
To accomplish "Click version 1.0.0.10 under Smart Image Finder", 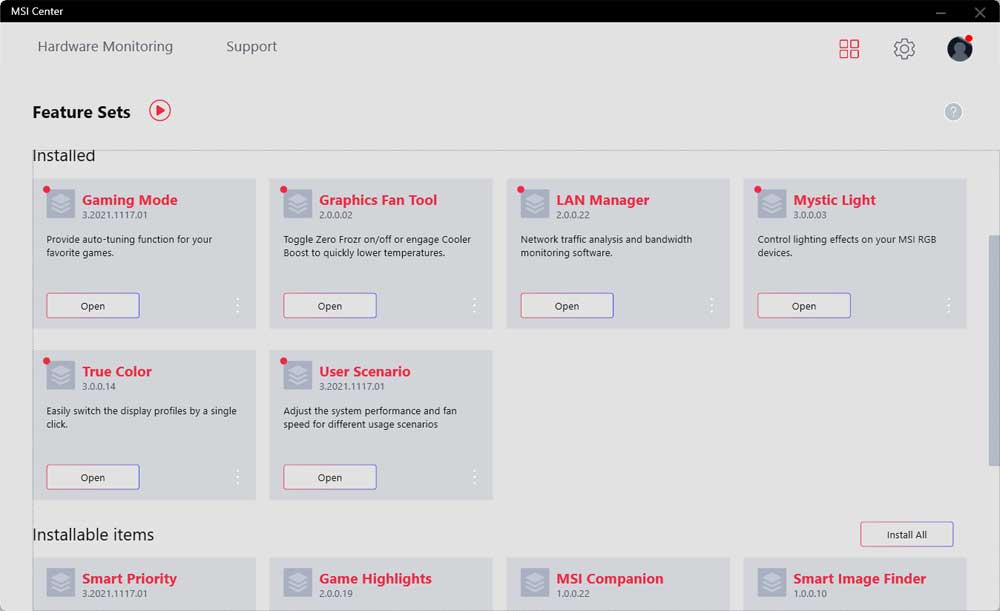I will (x=810, y=593).
